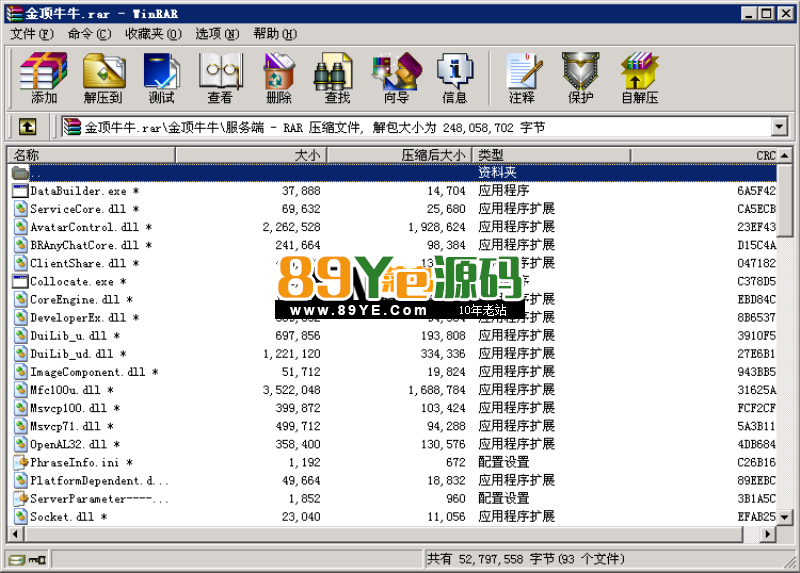Click the vertical scrollbar up arrow

click(785, 156)
